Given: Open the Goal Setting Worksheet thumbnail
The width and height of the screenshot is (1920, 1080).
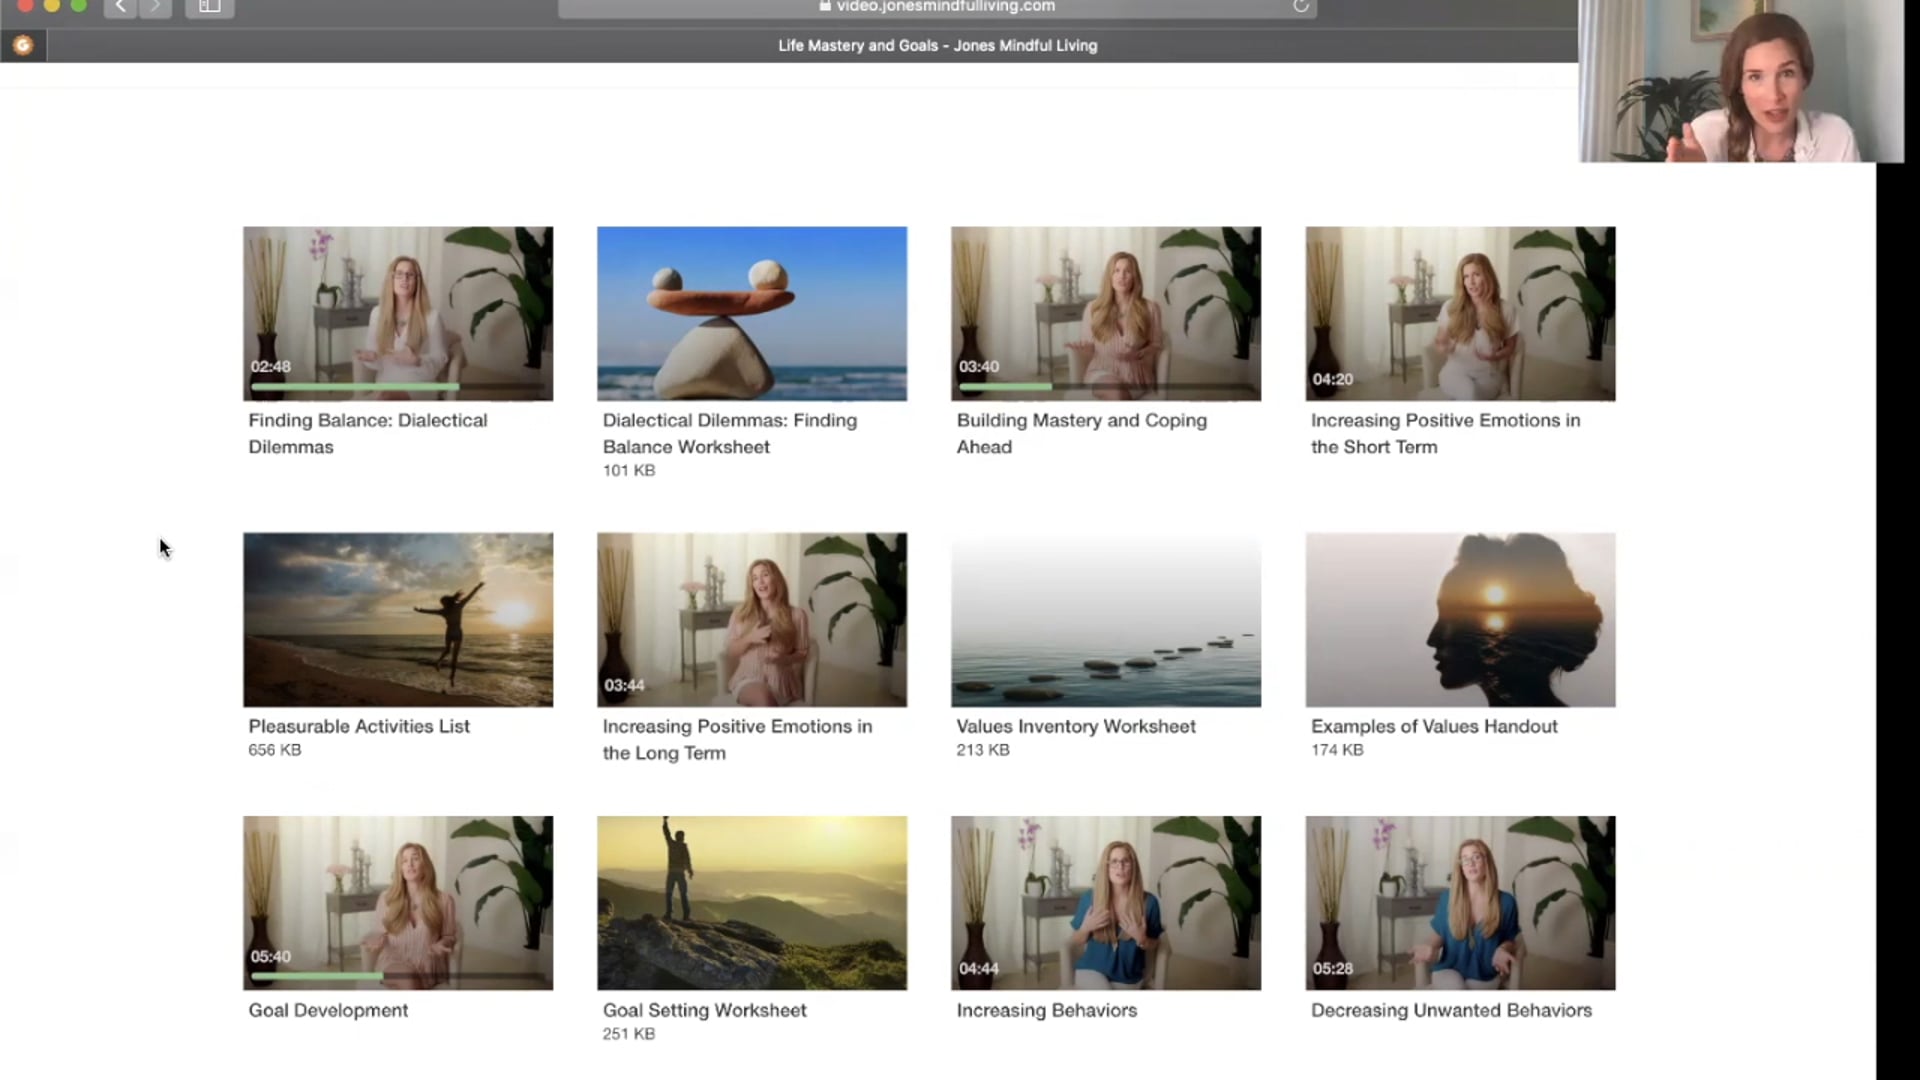Looking at the screenshot, I should 751,902.
